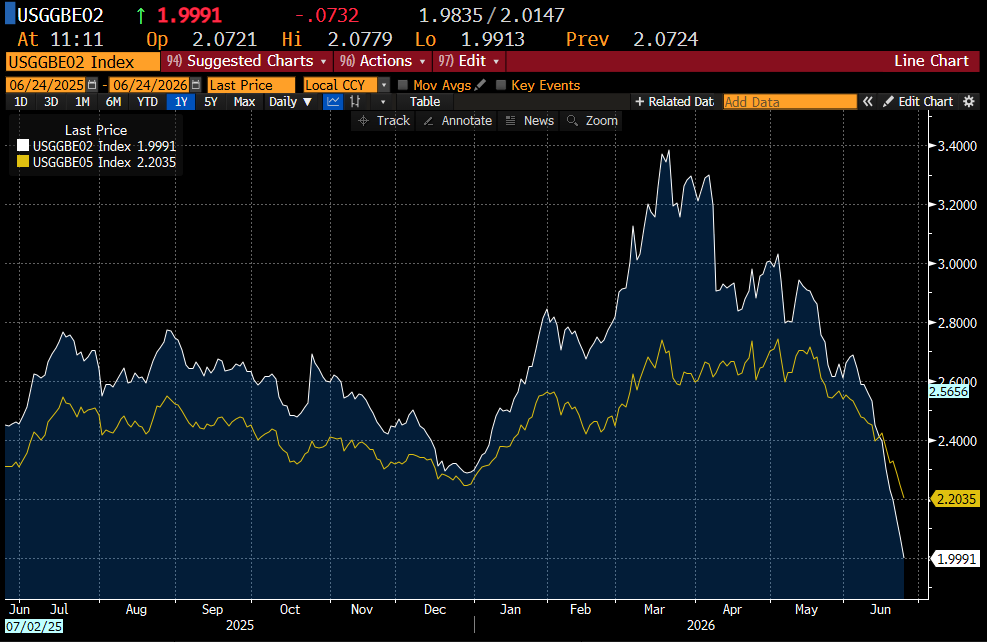Open the Suggested Charts menu
The width and height of the screenshot is (987, 642).
coord(247,61)
